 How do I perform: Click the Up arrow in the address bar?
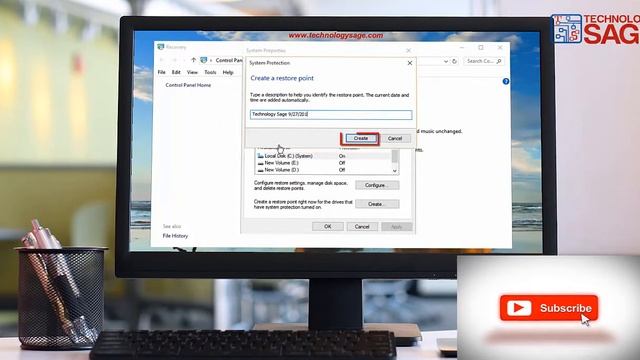coord(193,60)
